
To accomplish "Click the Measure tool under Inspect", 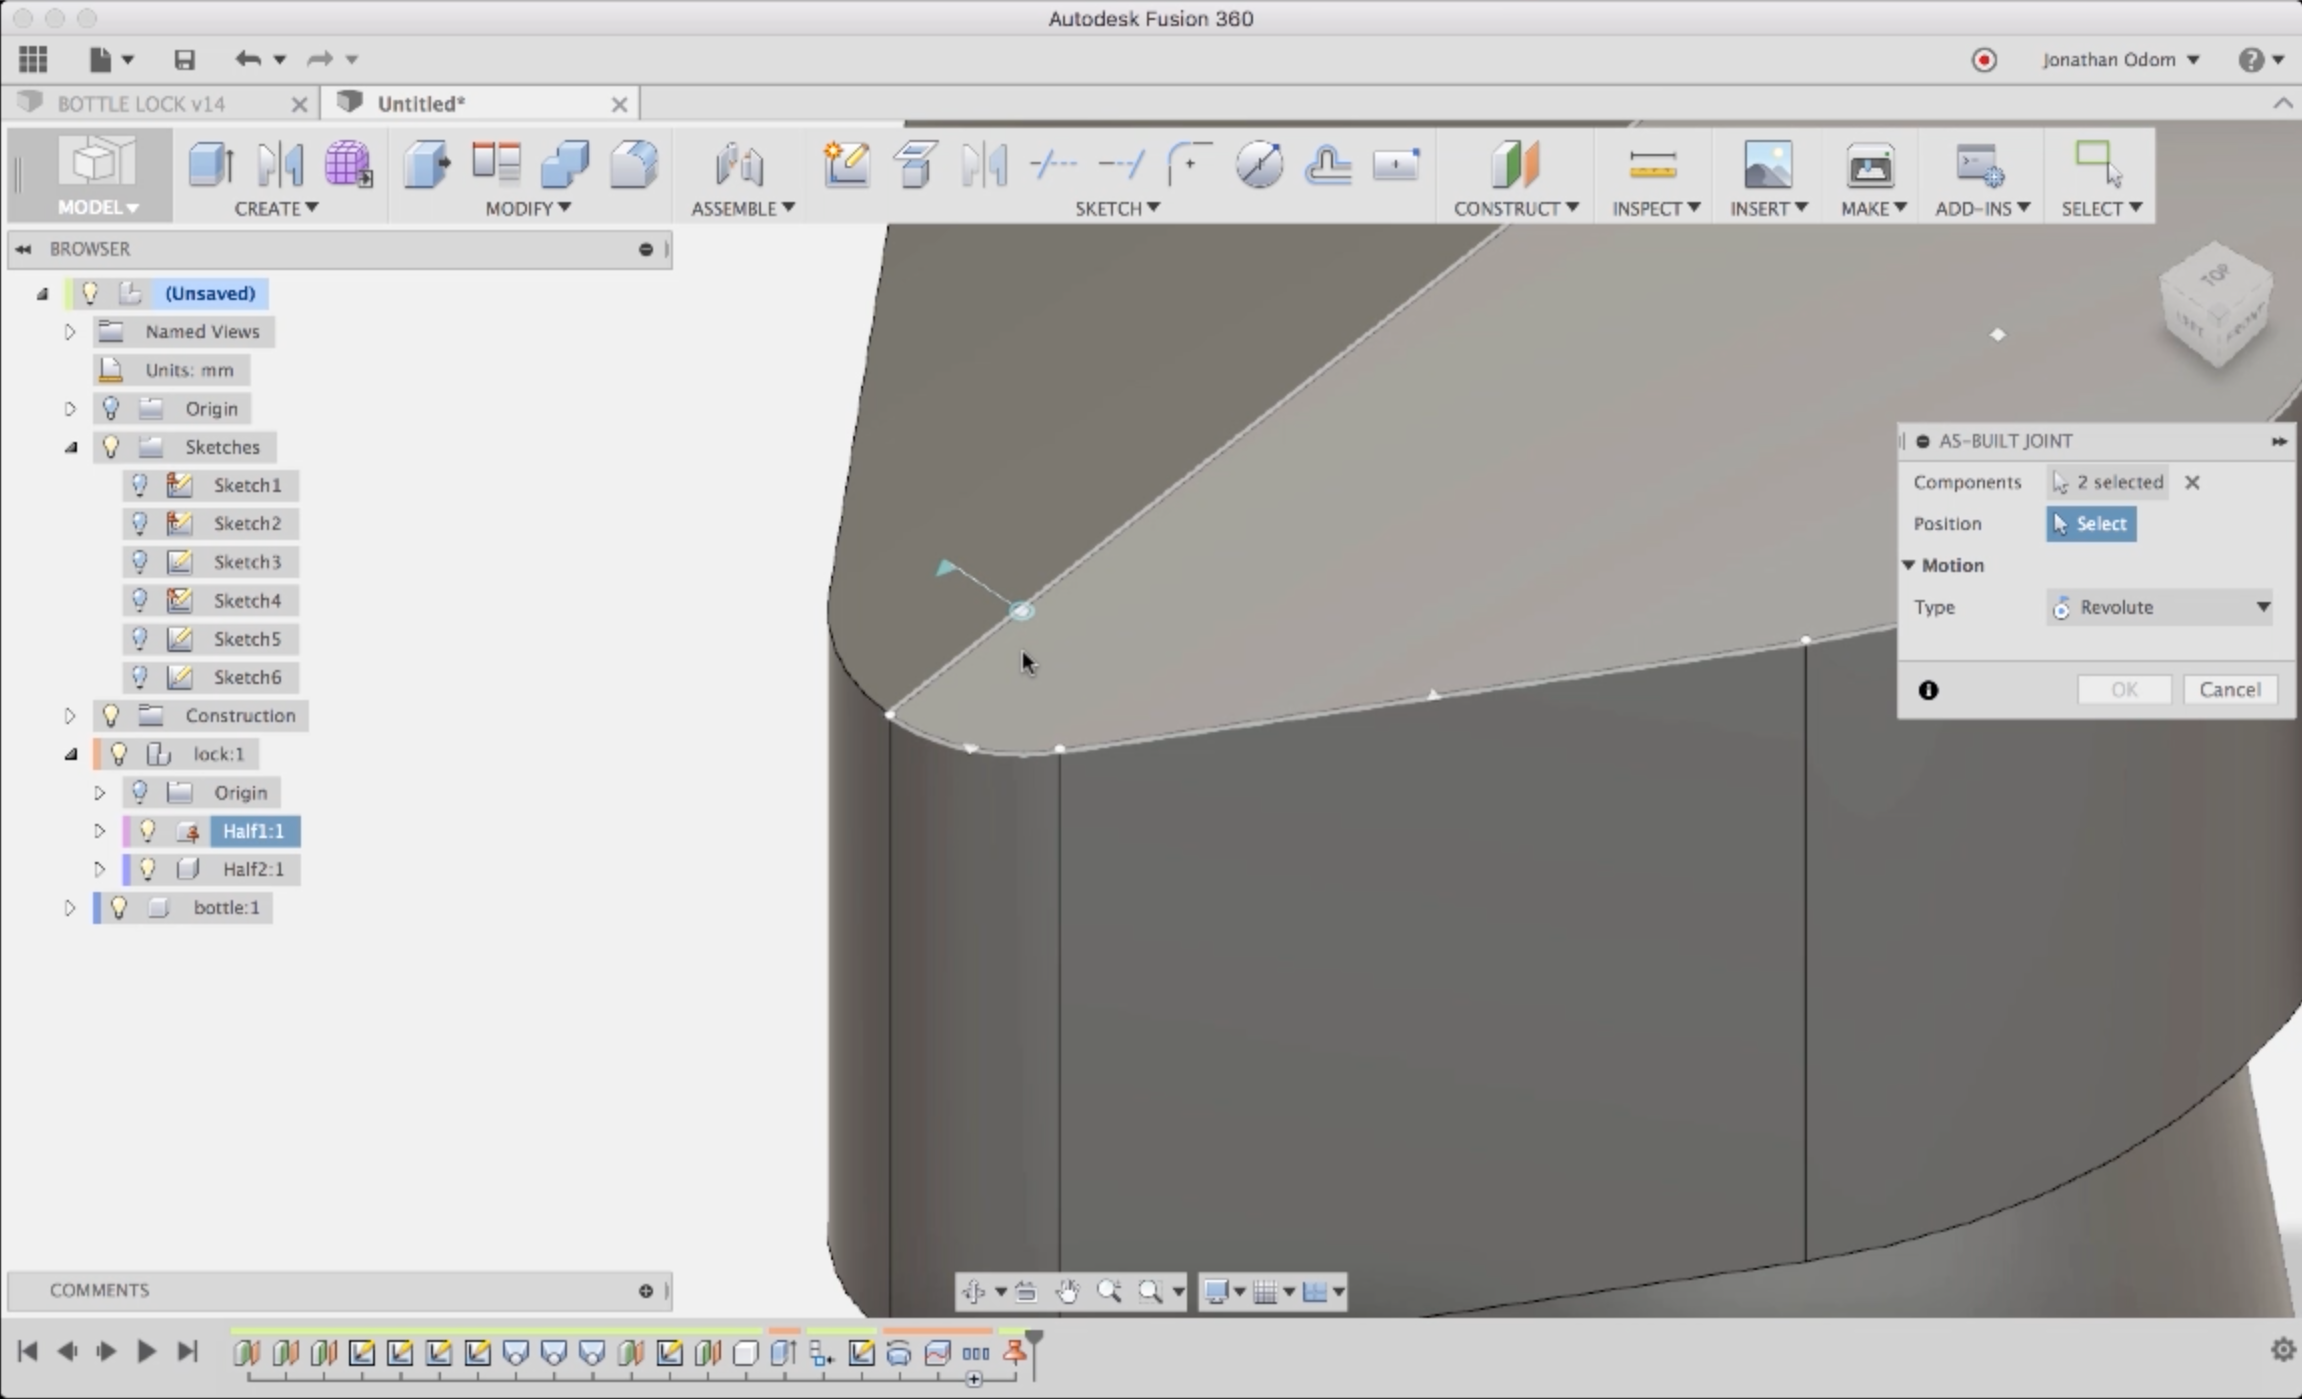I will [1652, 164].
